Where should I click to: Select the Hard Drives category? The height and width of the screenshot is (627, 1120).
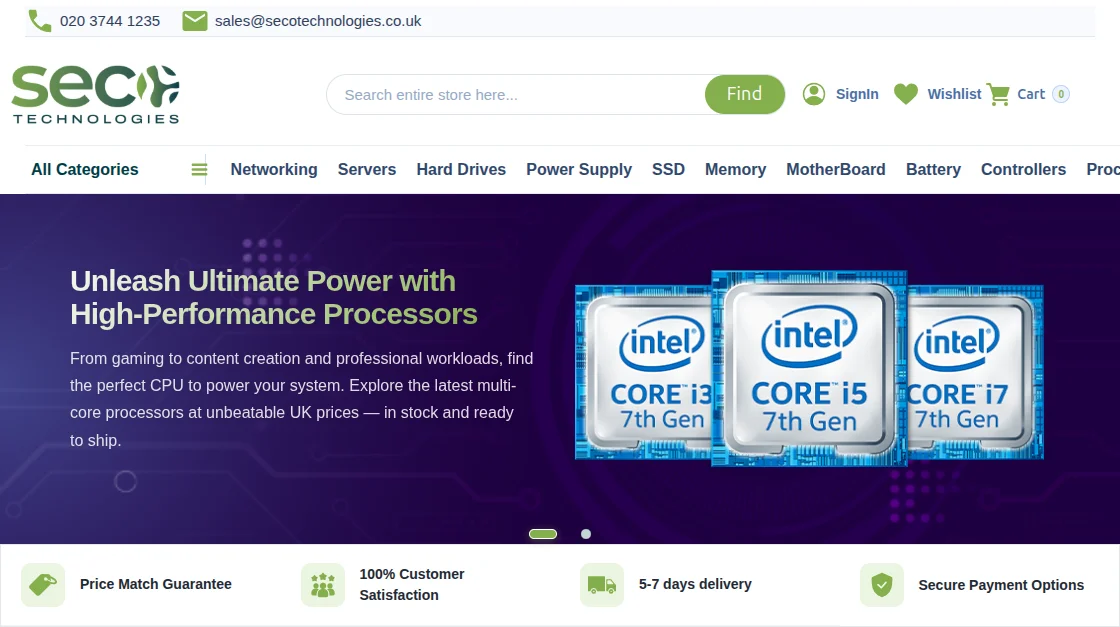pyautogui.click(x=461, y=169)
